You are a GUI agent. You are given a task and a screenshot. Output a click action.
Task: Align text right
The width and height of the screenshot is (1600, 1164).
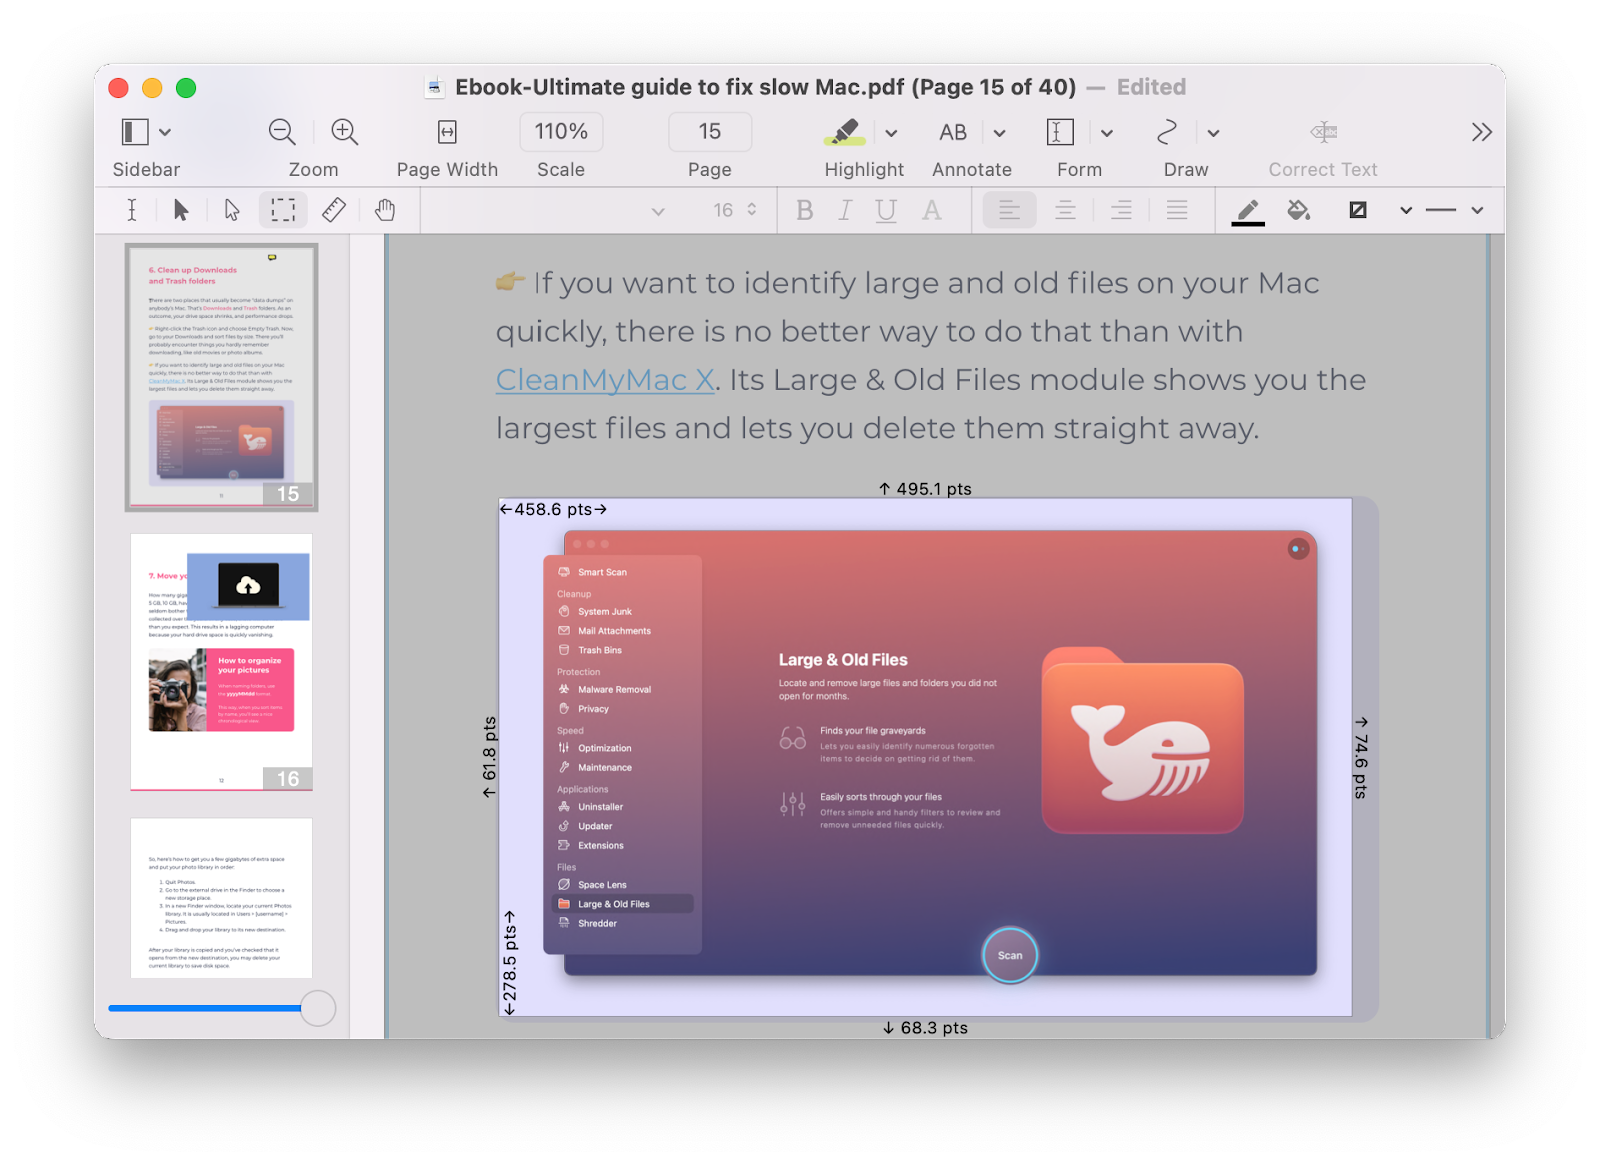click(x=1122, y=210)
